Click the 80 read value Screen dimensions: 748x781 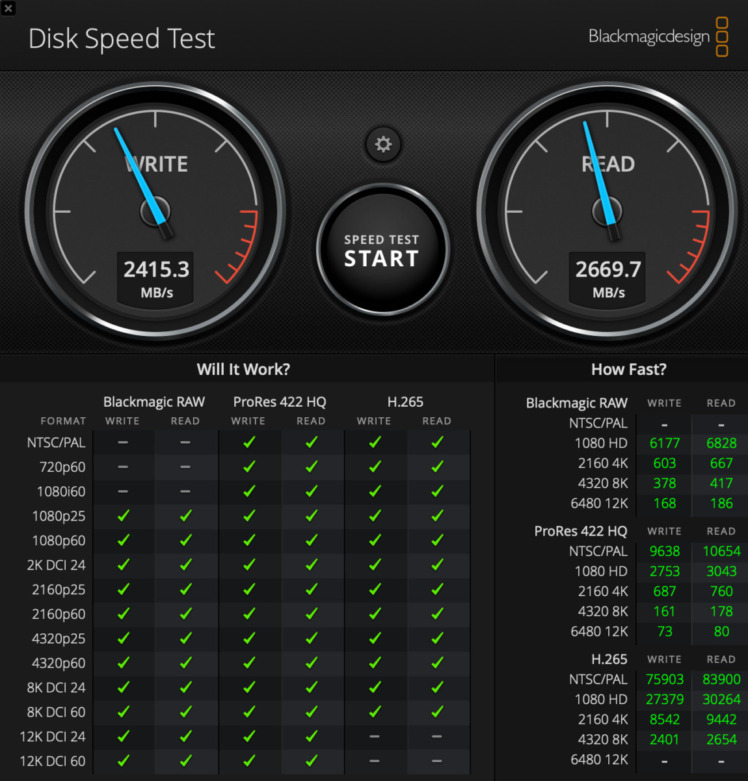721,631
